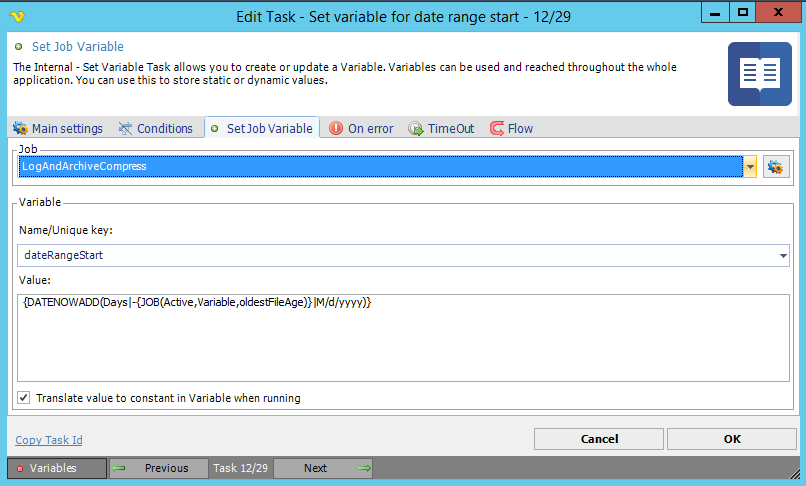The height and width of the screenshot is (486, 806).
Task: Go to the TimeOut tab
Action: pos(441,128)
